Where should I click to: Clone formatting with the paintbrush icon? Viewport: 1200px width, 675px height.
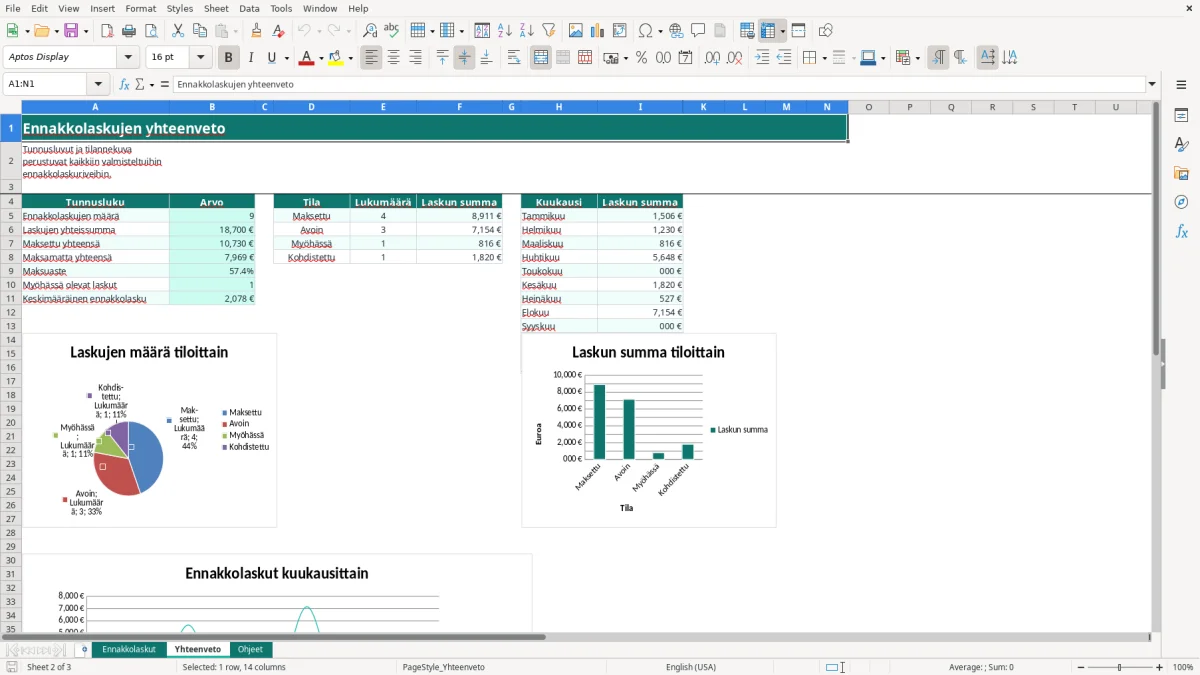click(x=256, y=31)
